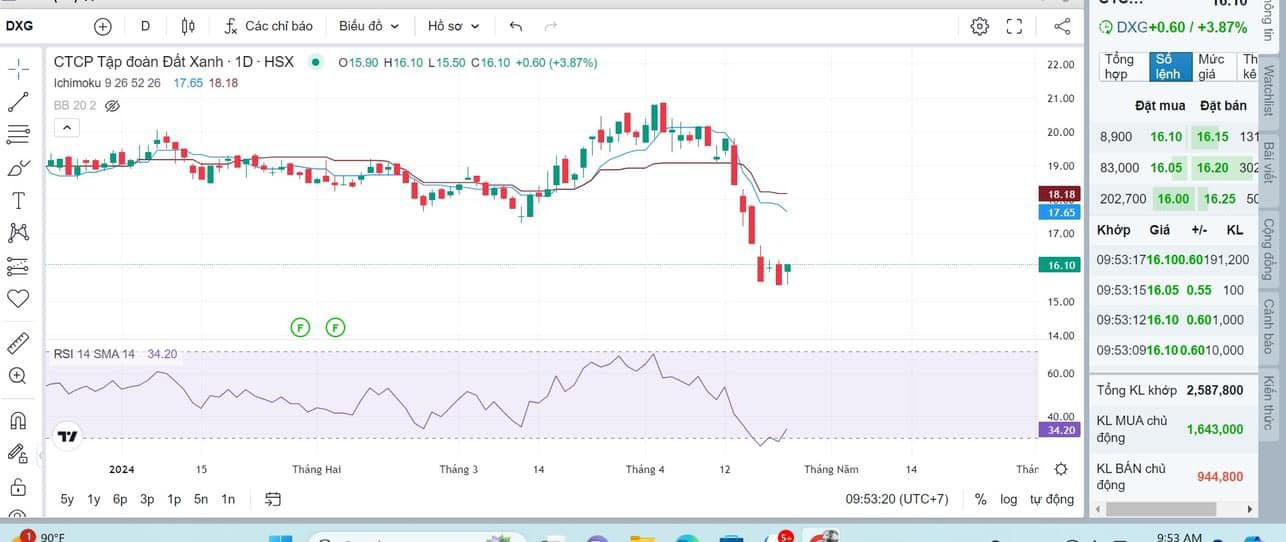Set the chart range to 5n
Viewport: 1286px width, 542px height.
pyautogui.click(x=201, y=499)
